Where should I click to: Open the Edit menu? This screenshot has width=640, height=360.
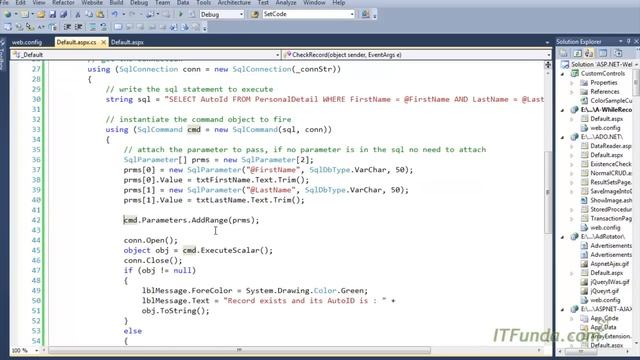point(20,3)
